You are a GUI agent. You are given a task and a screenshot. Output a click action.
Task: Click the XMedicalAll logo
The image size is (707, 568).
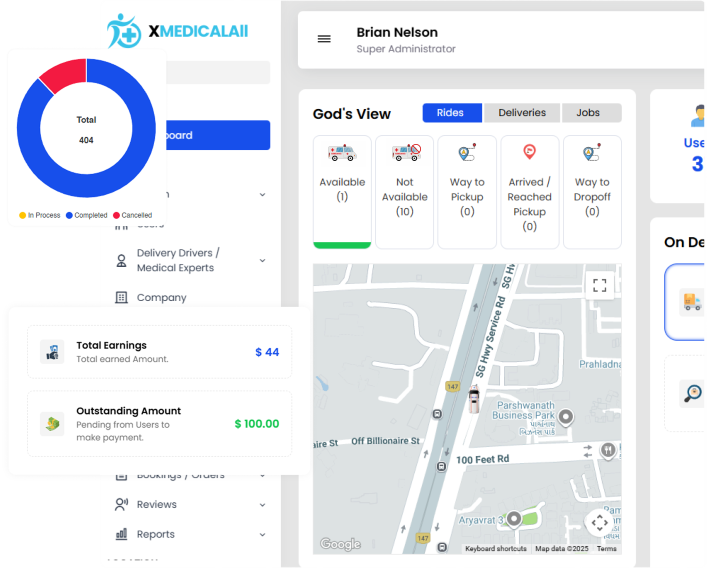[177, 31]
